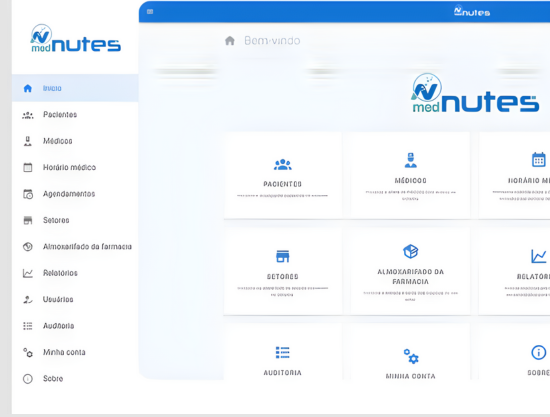Go to Agendamentos in the sidebar
Screen dimensions: 550x417
(x=75, y=194)
